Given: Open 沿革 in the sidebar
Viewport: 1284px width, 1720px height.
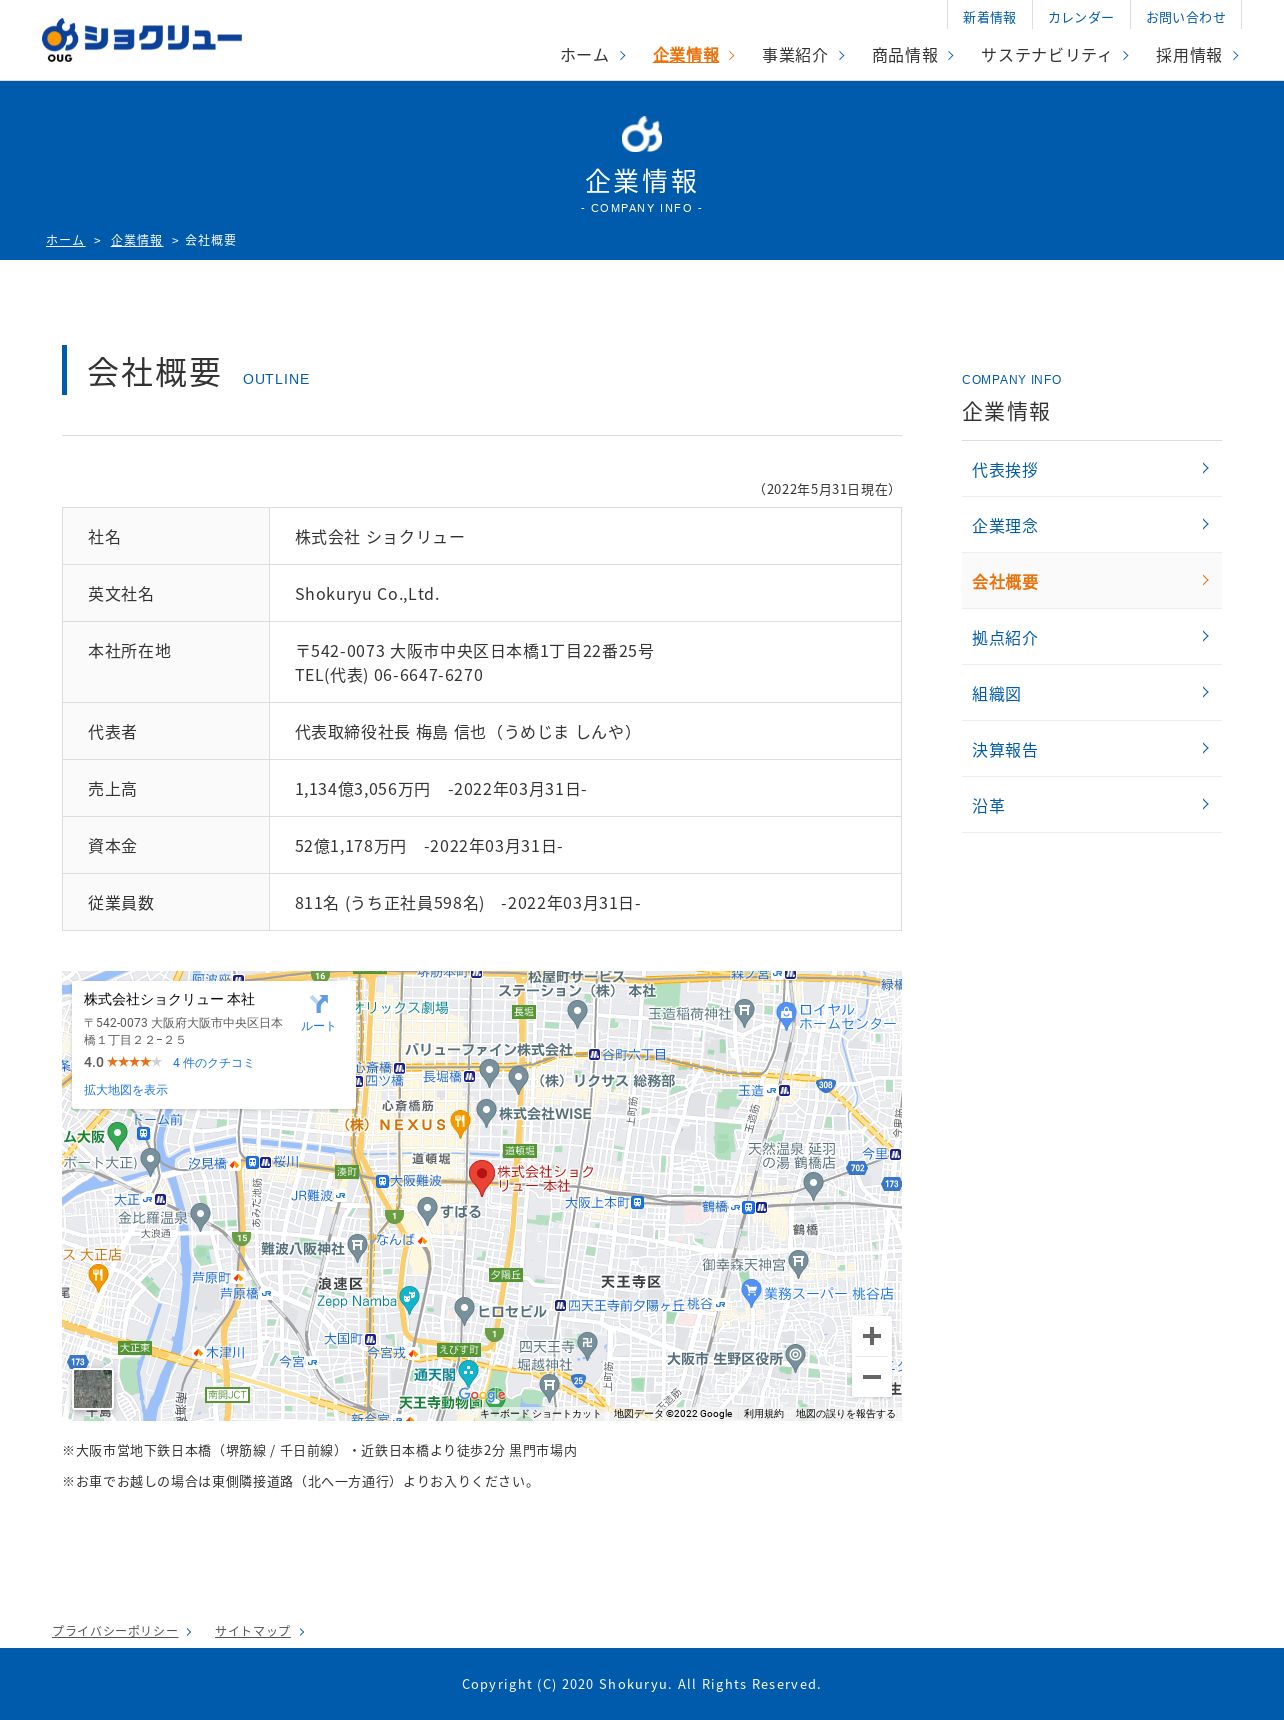Looking at the screenshot, I should [x=1092, y=805].
